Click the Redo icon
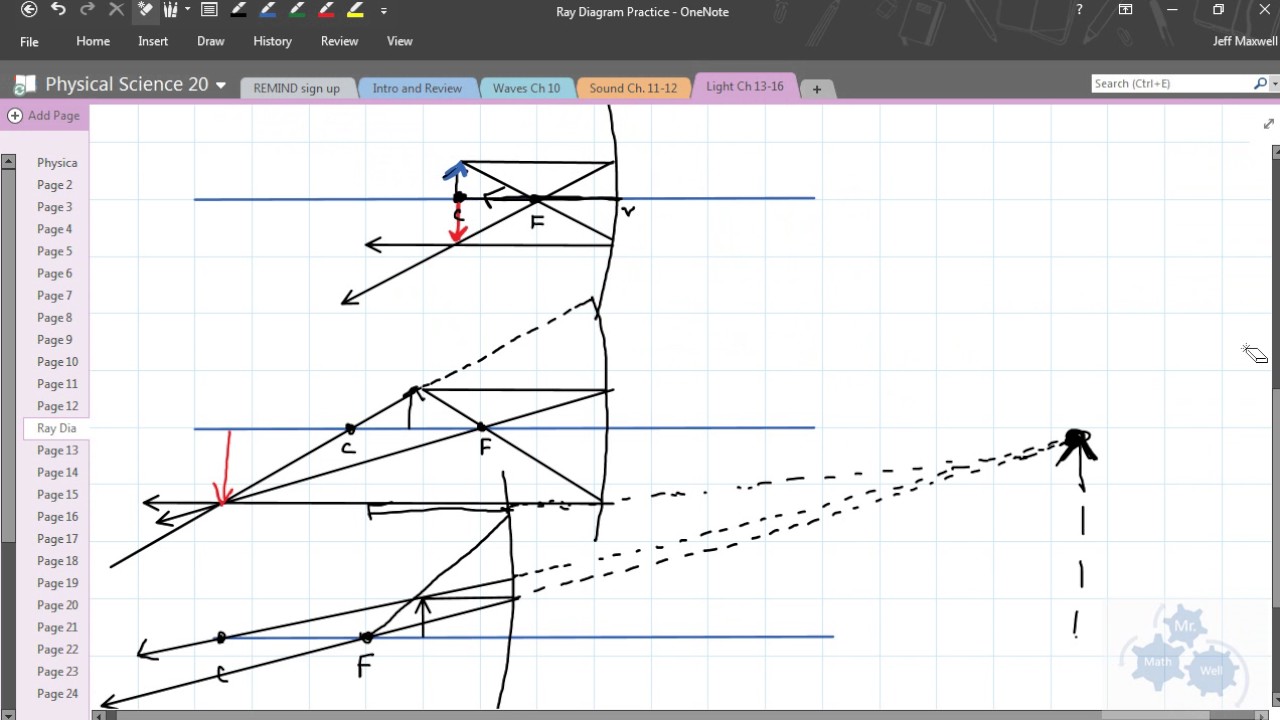The width and height of the screenshot is (1280, 720). pyautogui.click(x=87, y=10)
